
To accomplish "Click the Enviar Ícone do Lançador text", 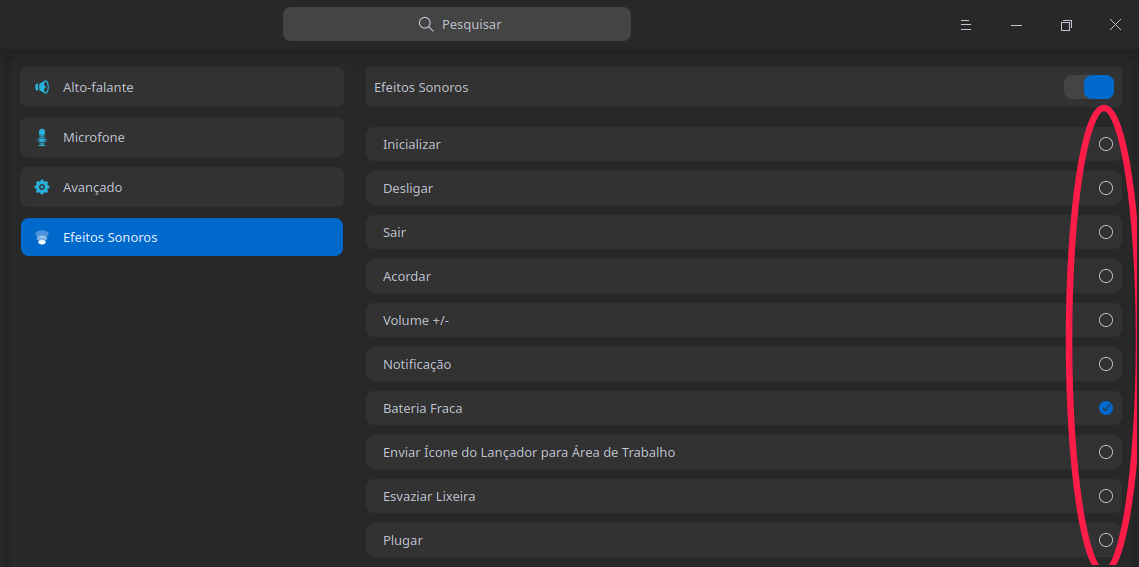I will [529, 452].
